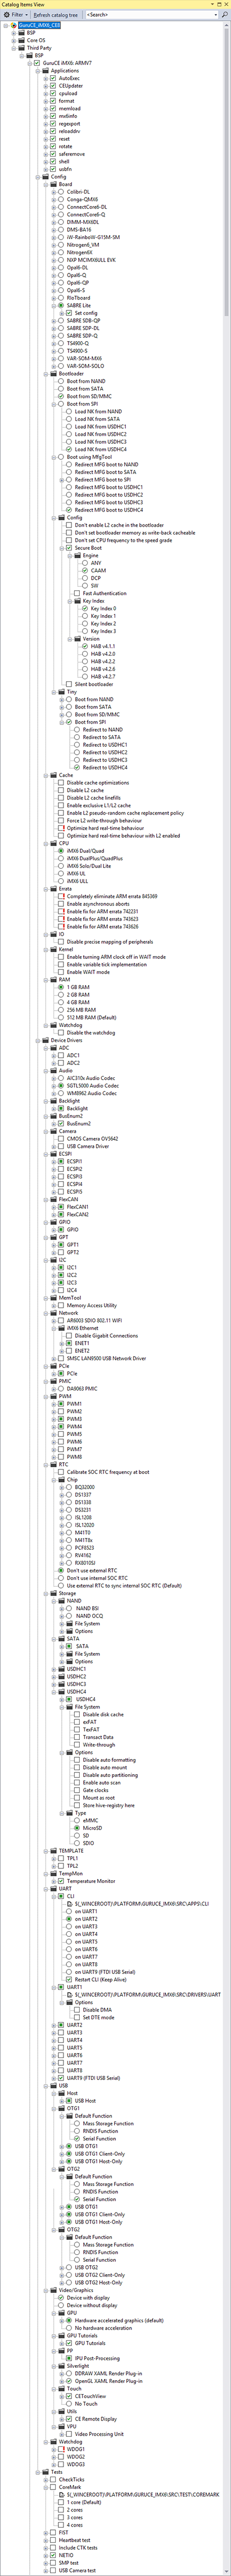This screenshot has height=2576, width=231.
Task: Click the Bootloader folder icon
Action: pyautogui.click(x=54, y=374)
